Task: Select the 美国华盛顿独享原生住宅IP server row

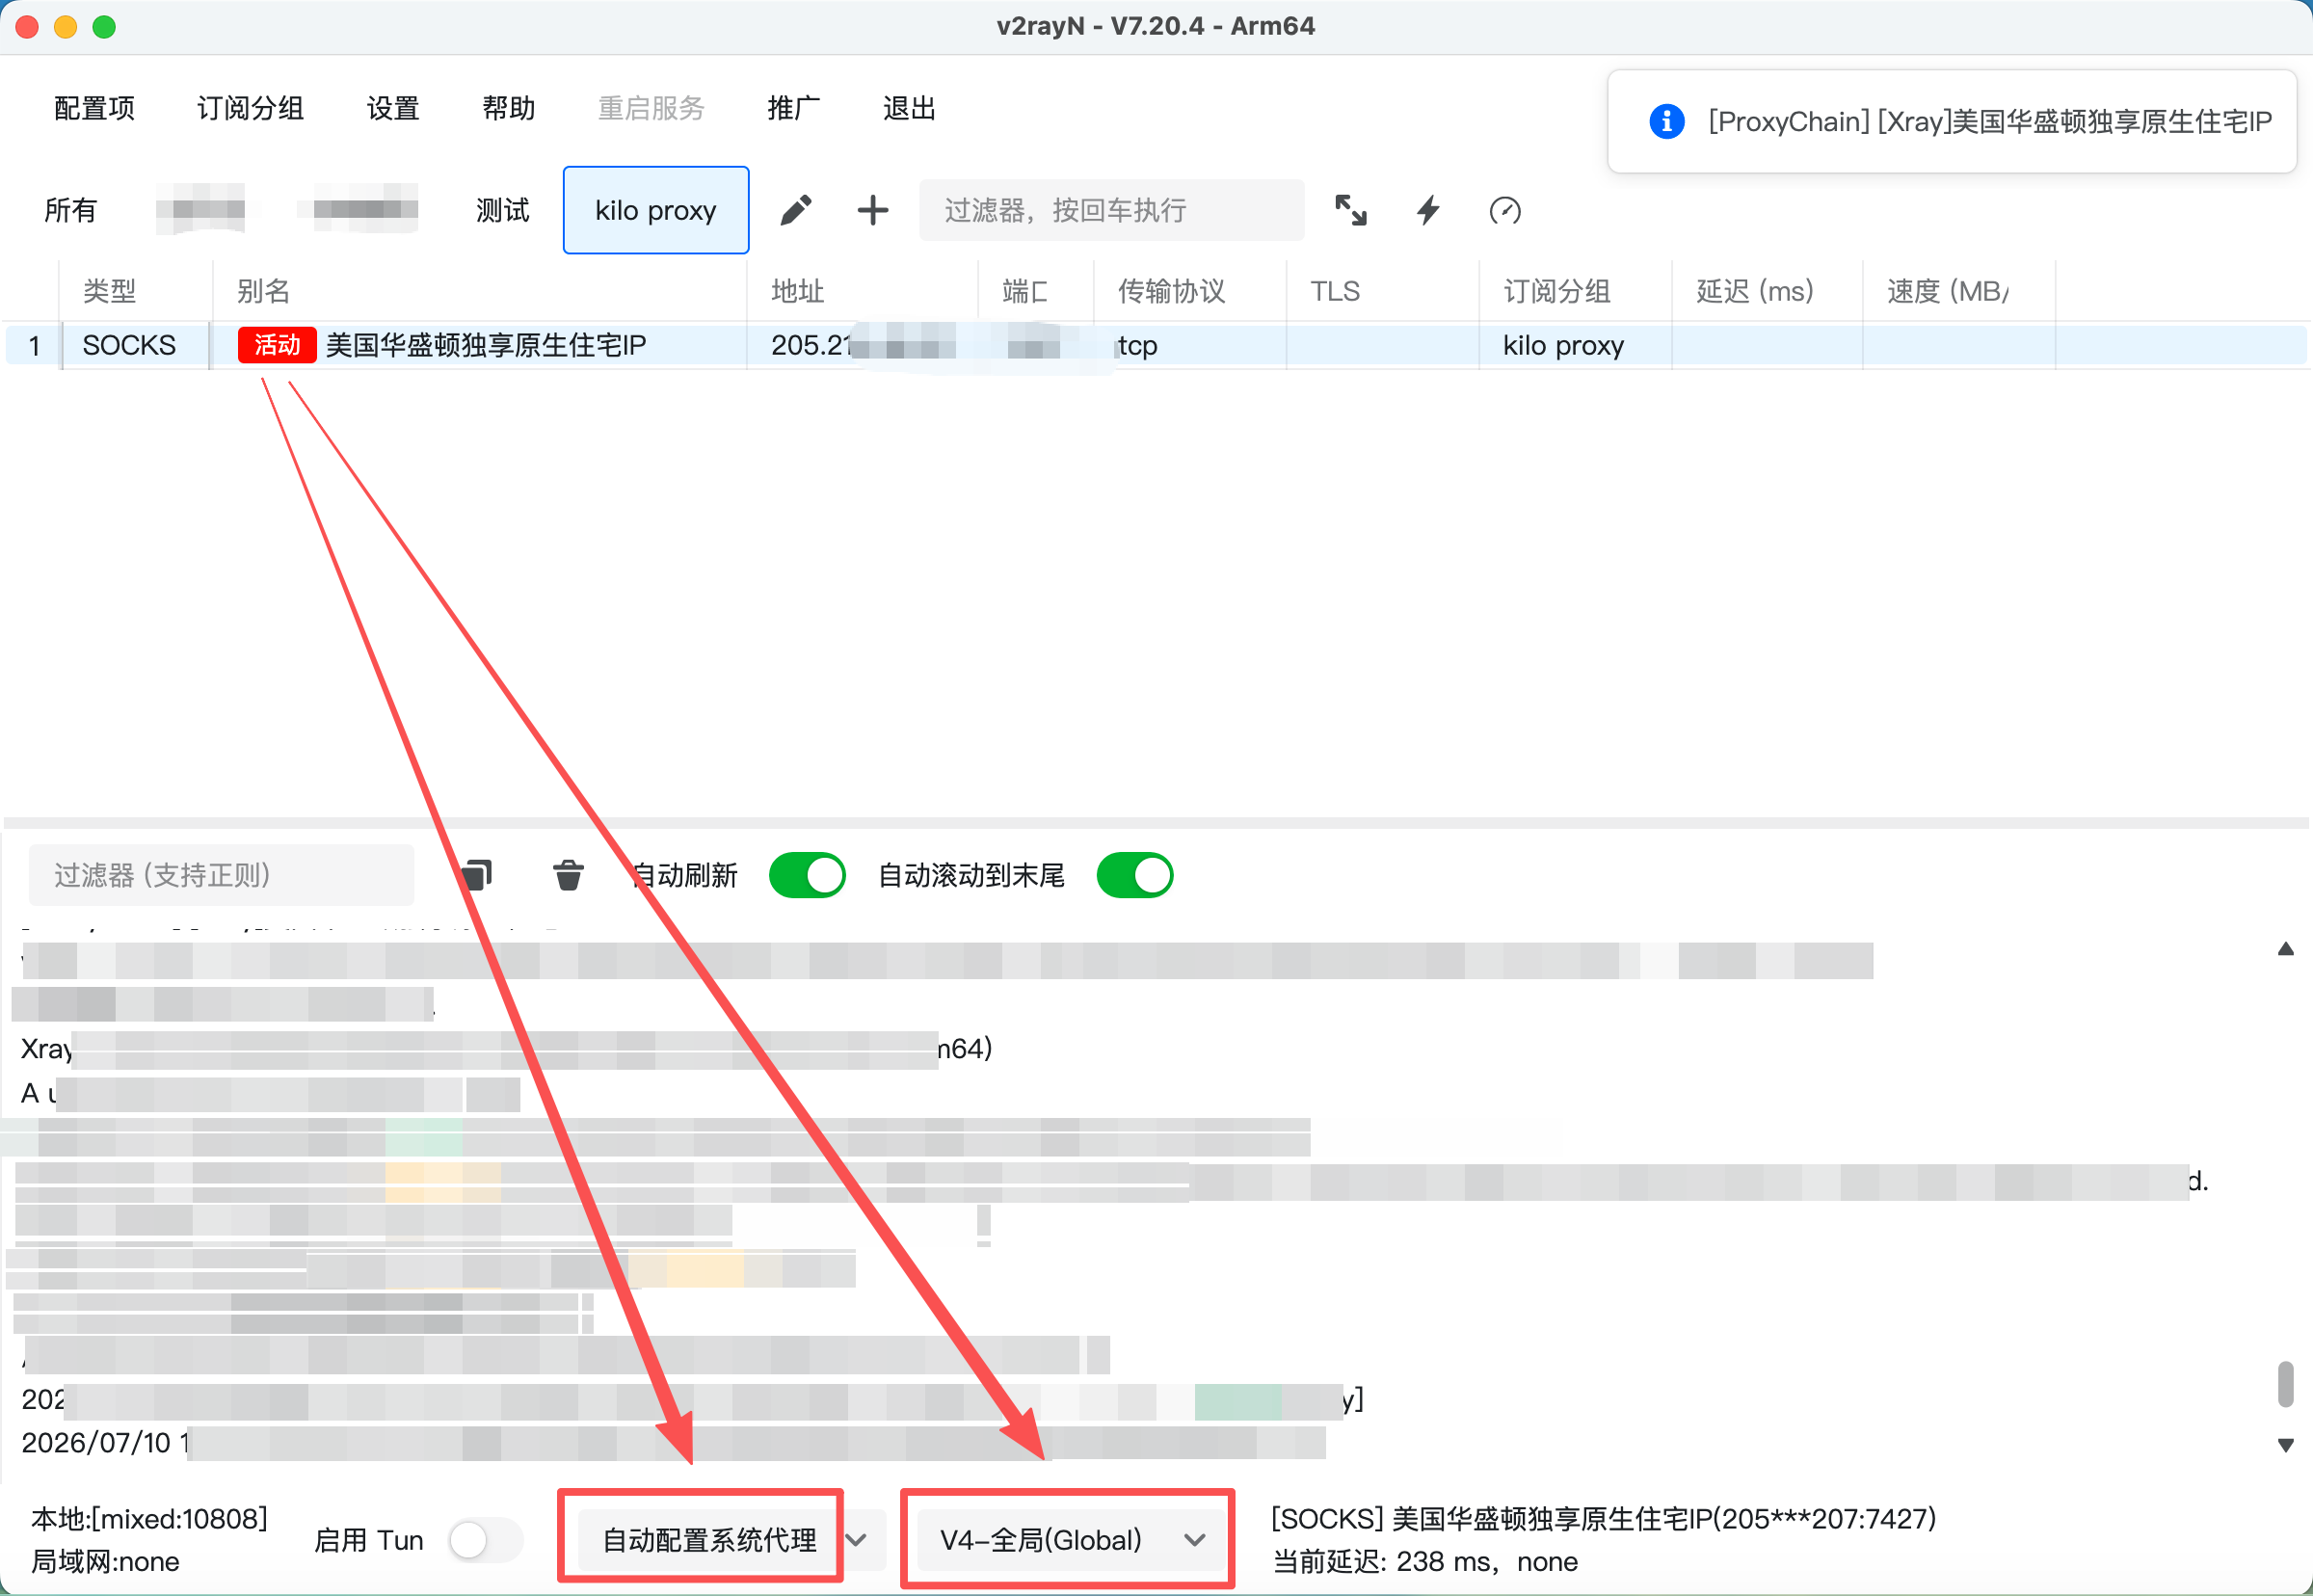Action: [1156, 345]
